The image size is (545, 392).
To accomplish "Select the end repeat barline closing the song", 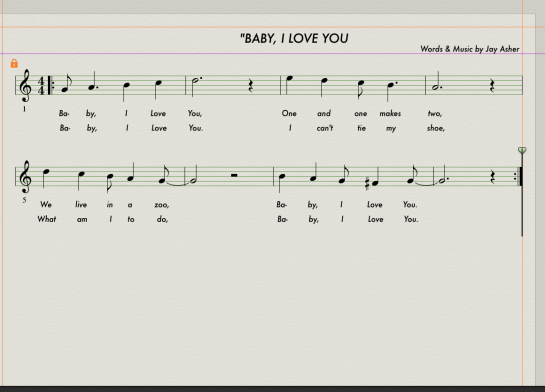I will click(x=518, y=177).
